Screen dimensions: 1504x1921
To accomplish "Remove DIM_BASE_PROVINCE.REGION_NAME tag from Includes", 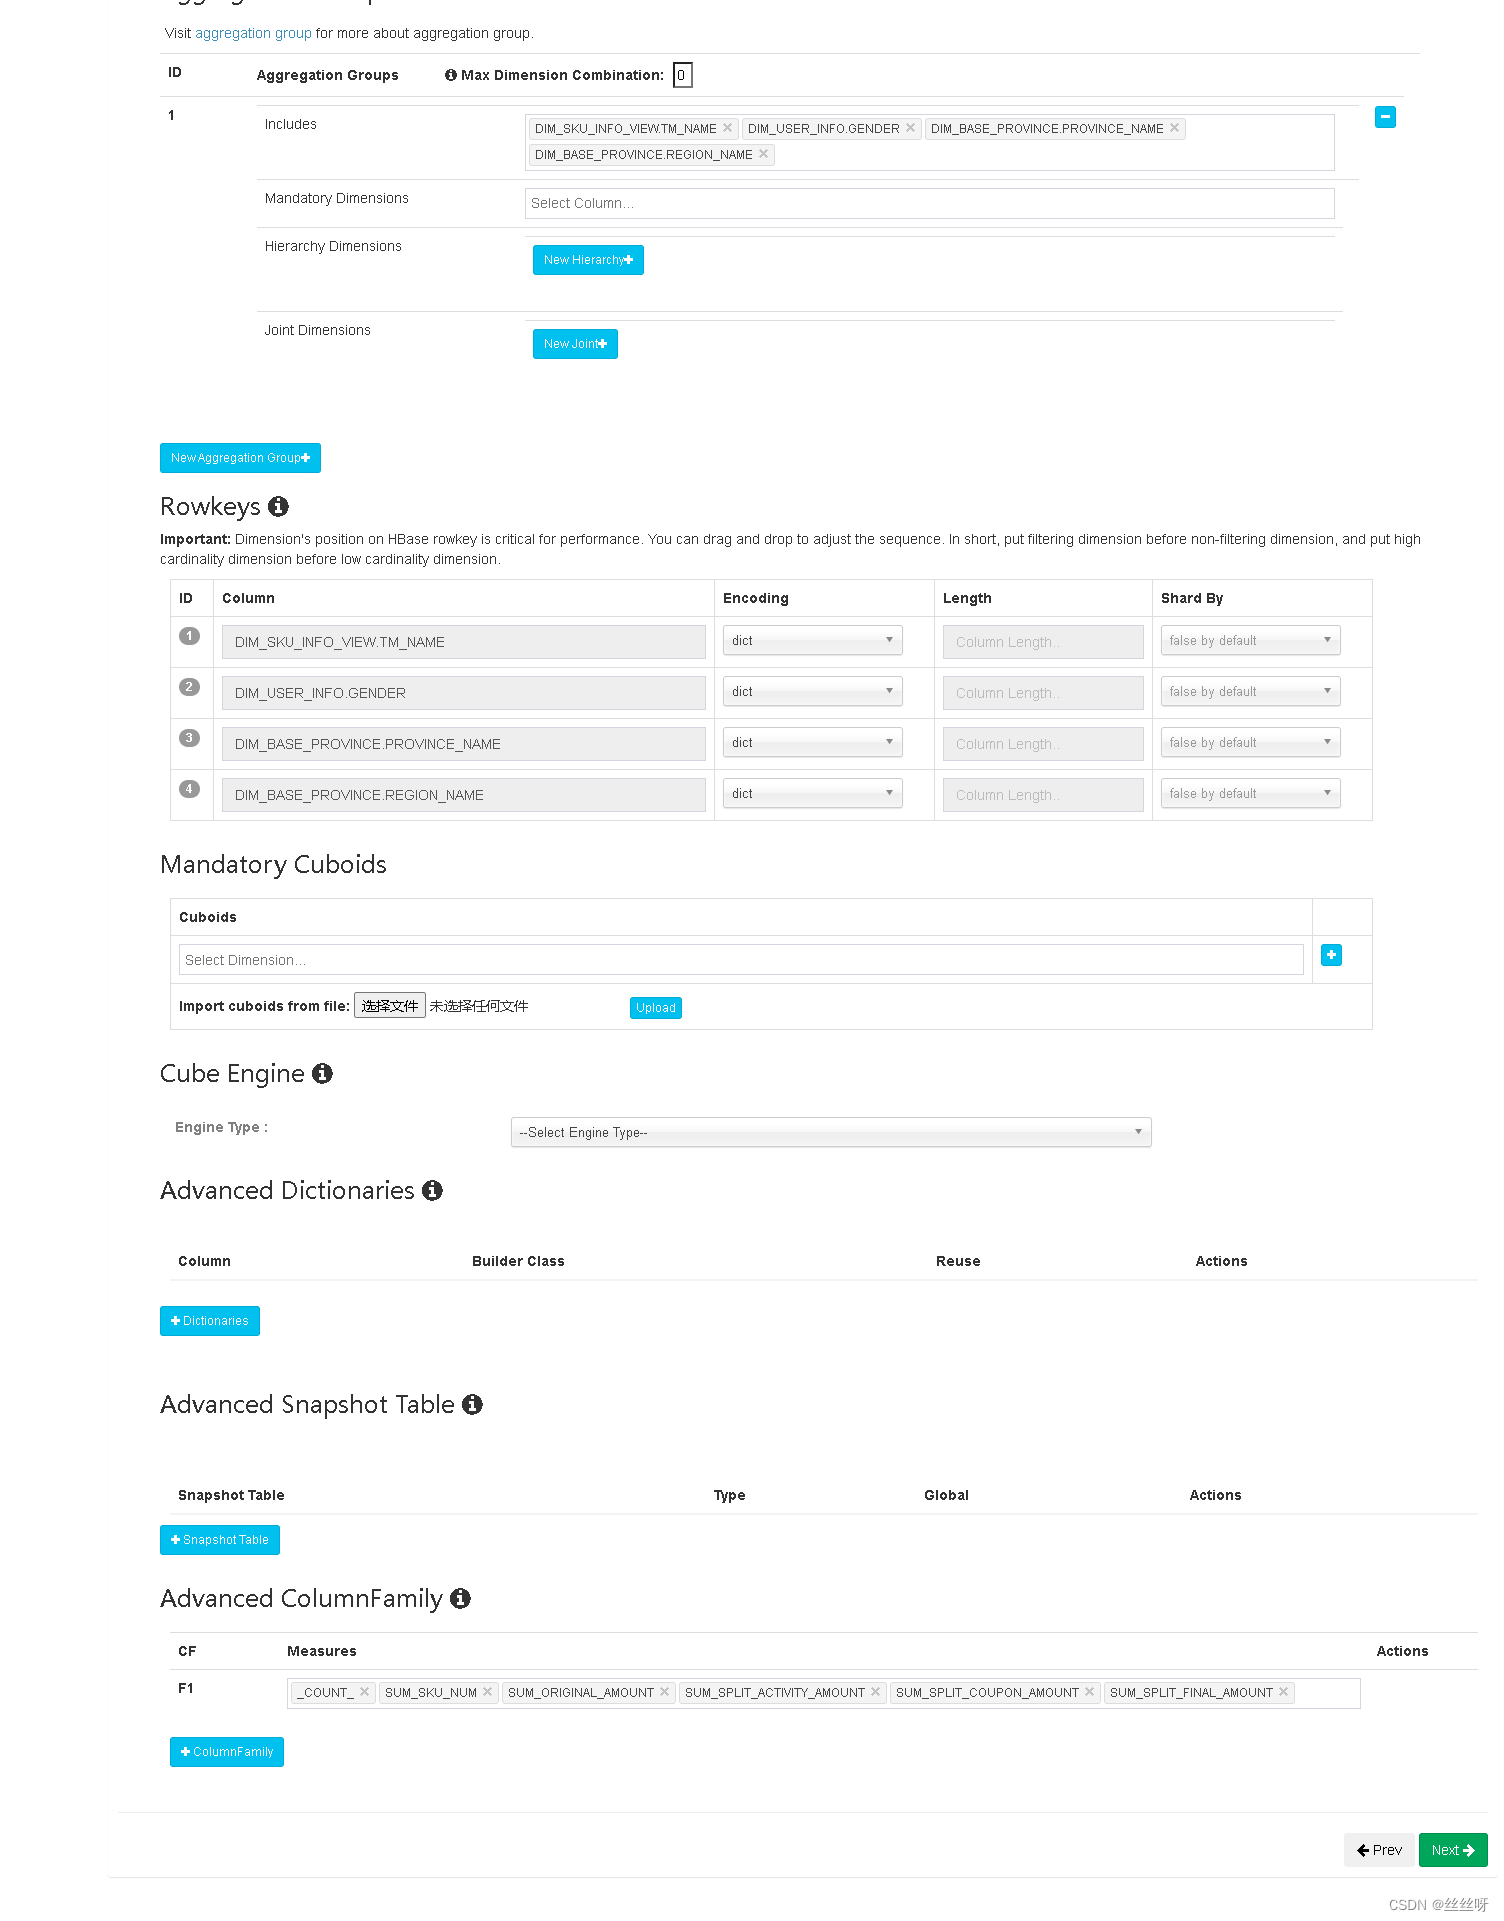I will point(764,154).
